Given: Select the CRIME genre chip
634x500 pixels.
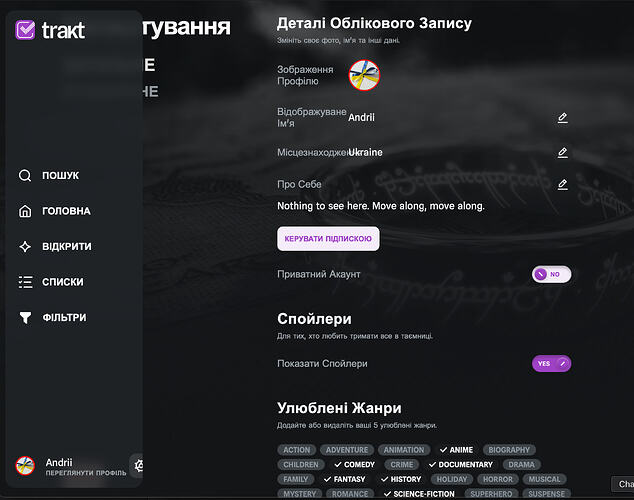Looking at the screenshot, I should pyautogui.click(x=402, y=465).
